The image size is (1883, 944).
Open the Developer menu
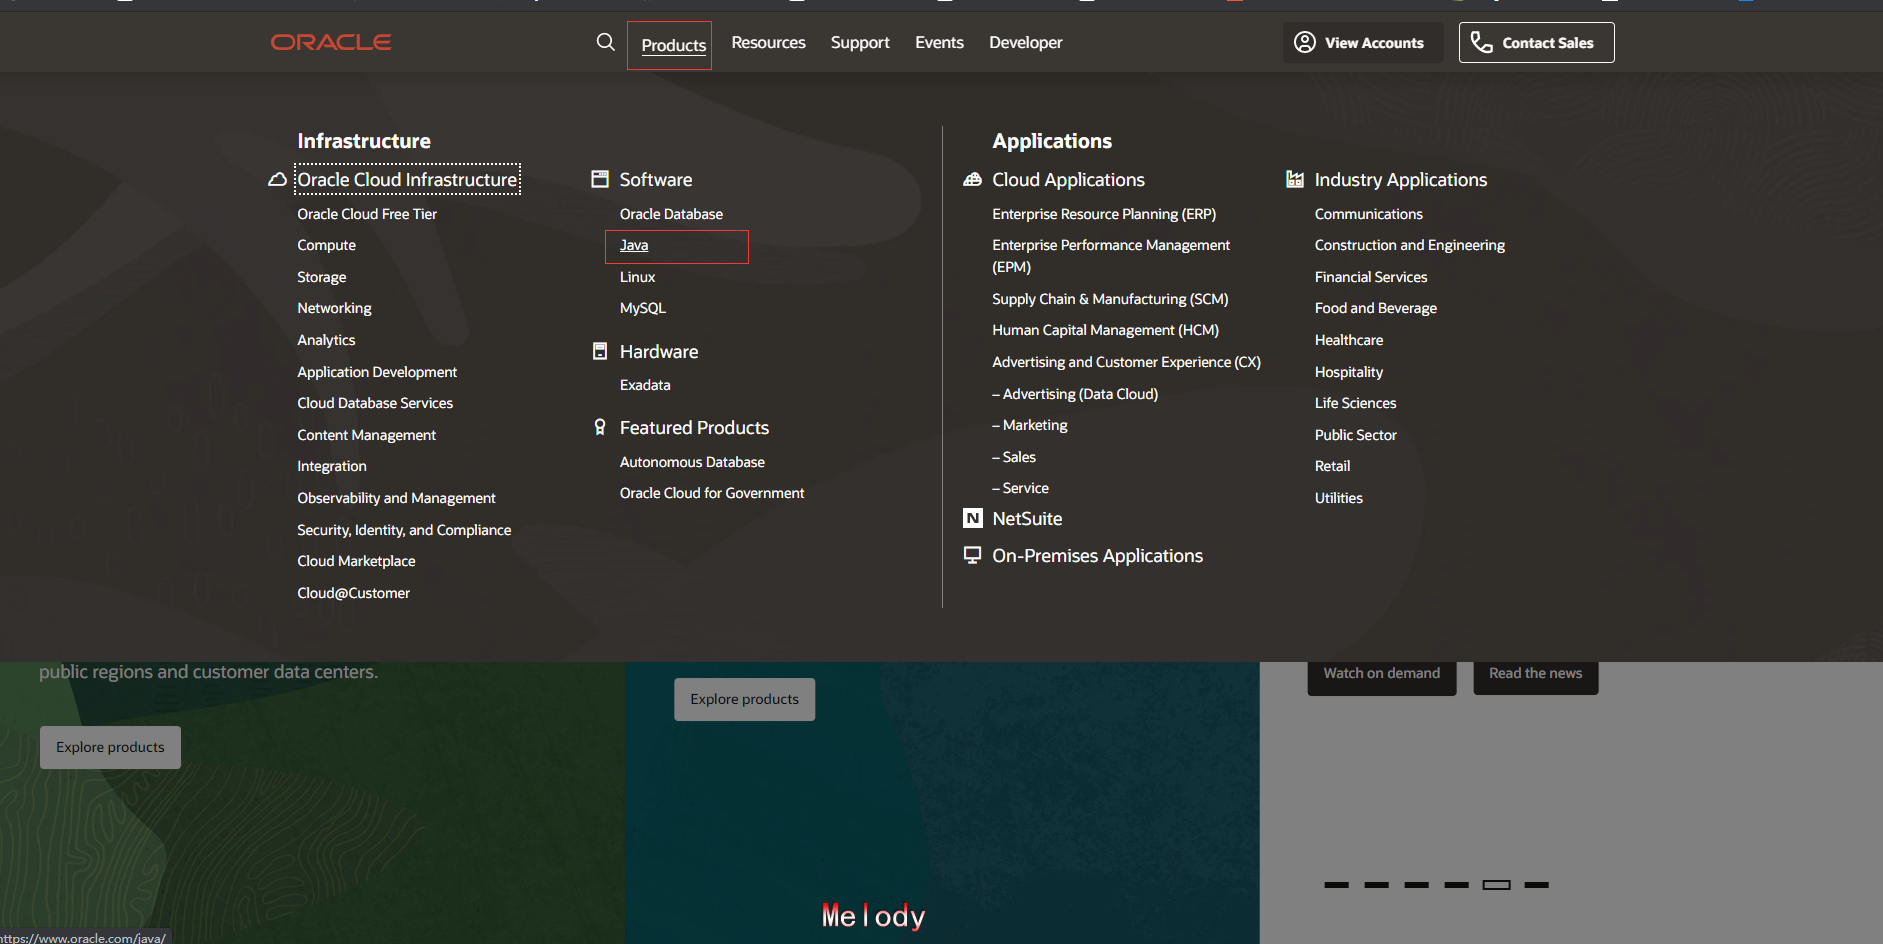click(1025, 42)
